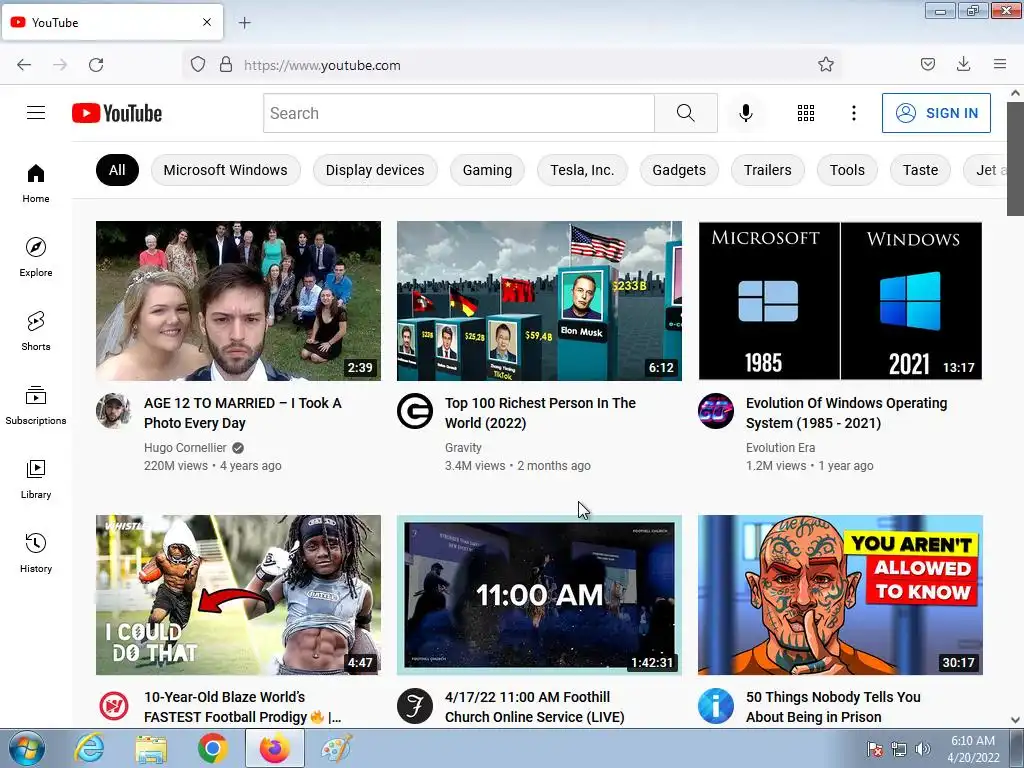This screenshot has width=1024, height=768.
Task: Open the Firefox downloads icon
Action: [x=963, y=65]
